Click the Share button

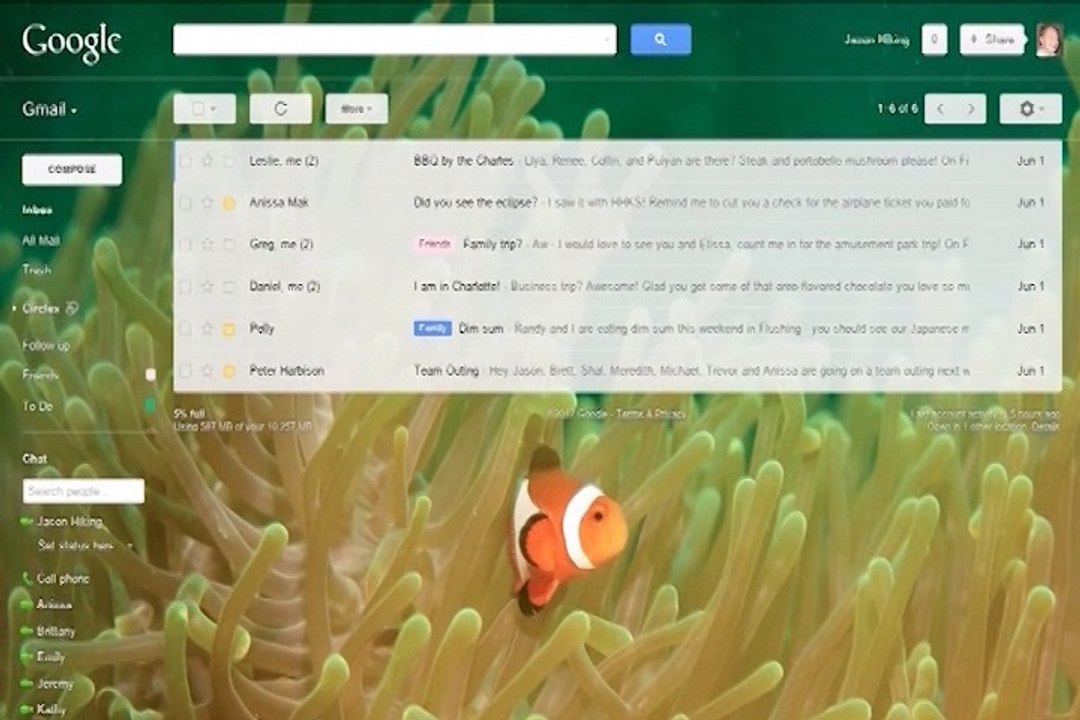point(992,39)
